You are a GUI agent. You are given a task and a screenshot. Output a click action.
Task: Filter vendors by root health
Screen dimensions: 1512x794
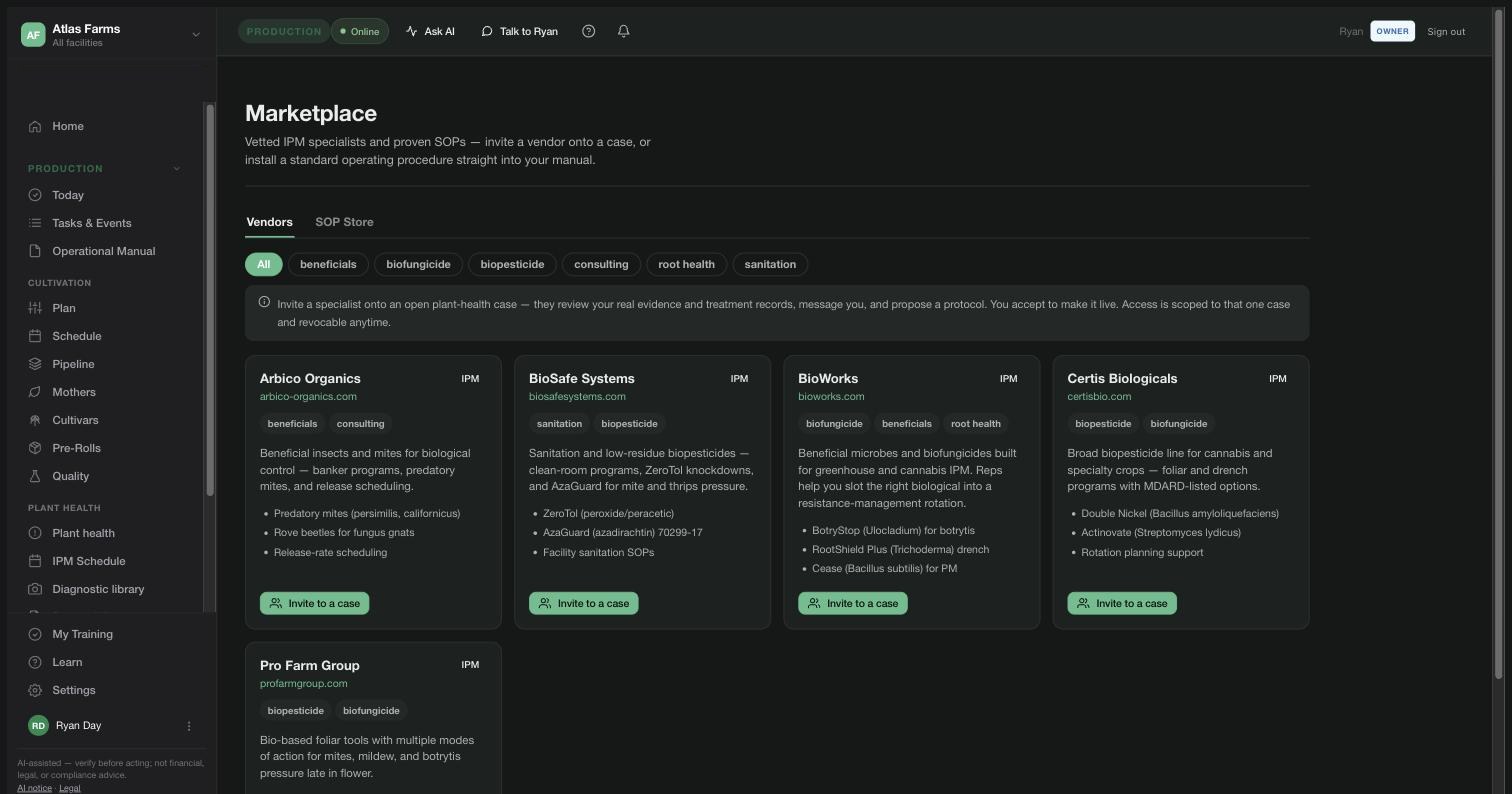[x=686, y=264]
